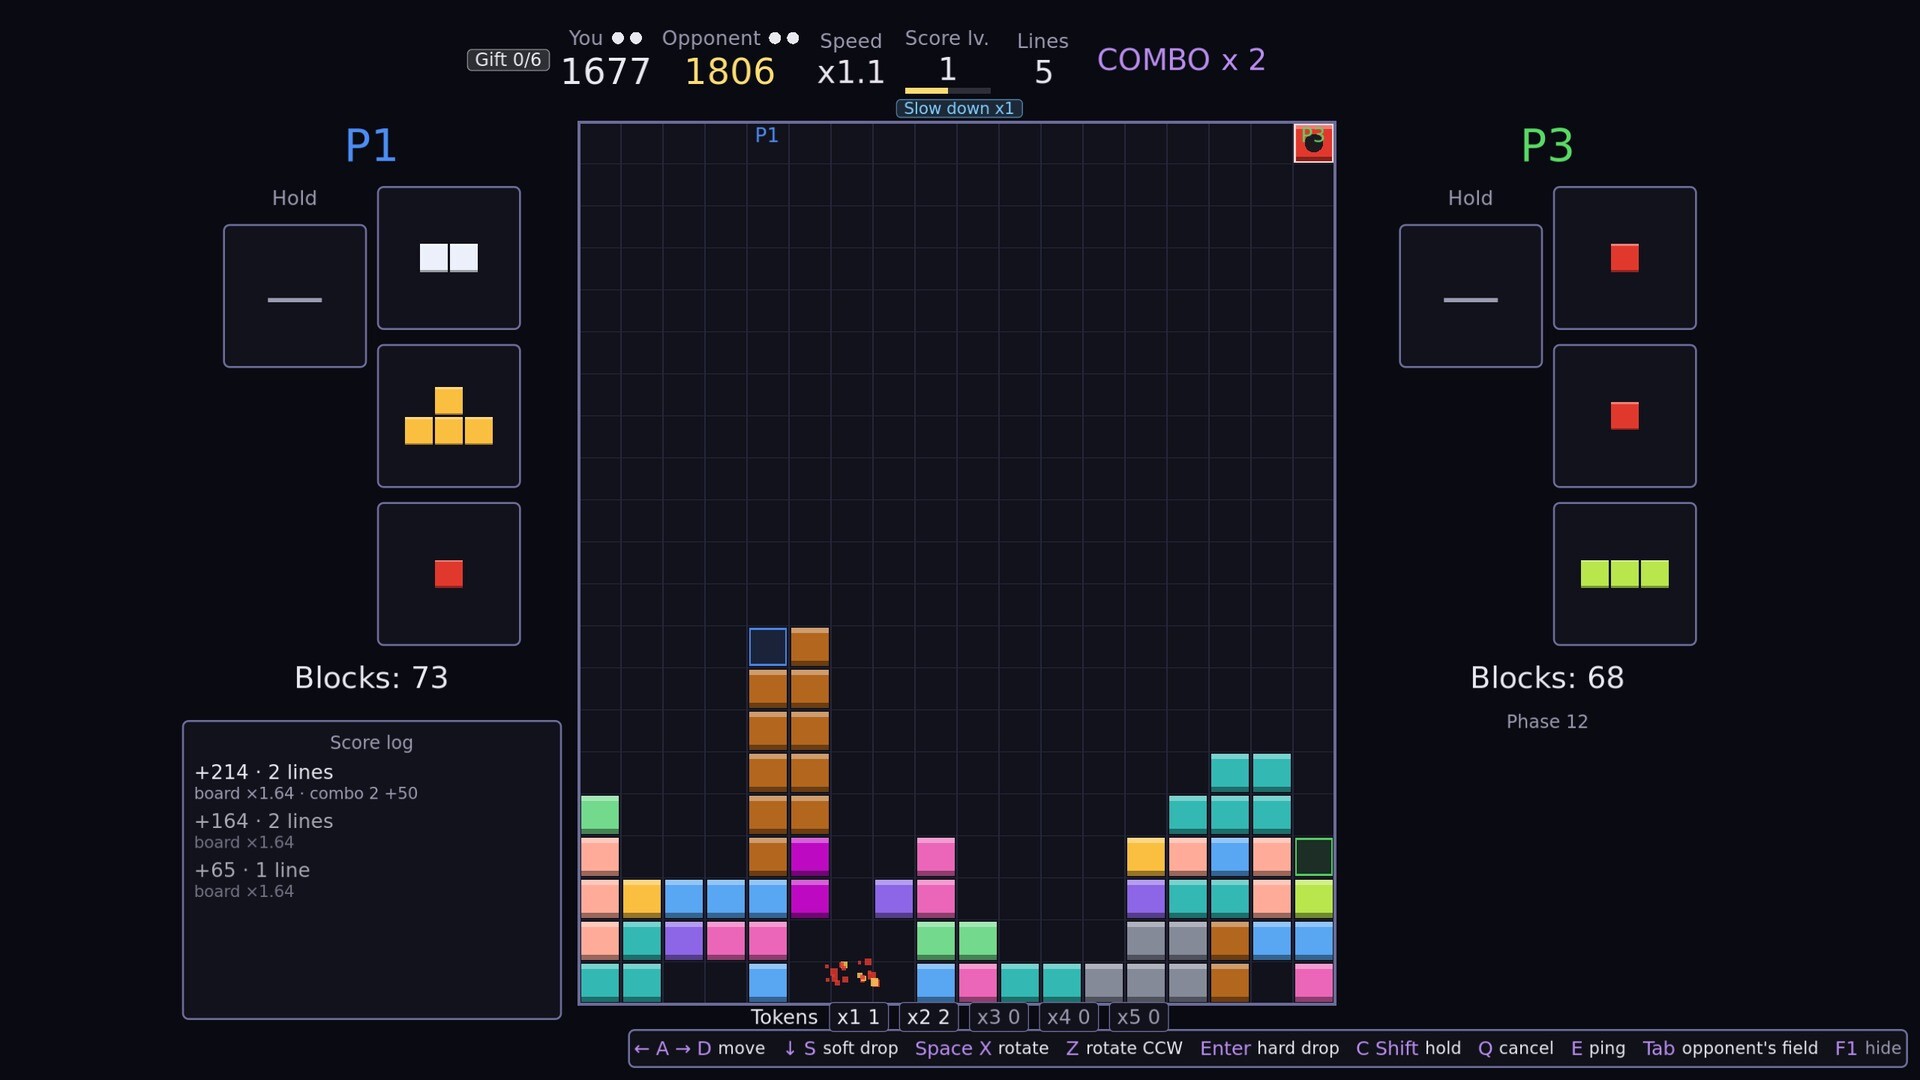Click the P1 ghost outline cell above brown piece
The height and width of the screenshot is (1080, 1920).
(x=768, y=647)
